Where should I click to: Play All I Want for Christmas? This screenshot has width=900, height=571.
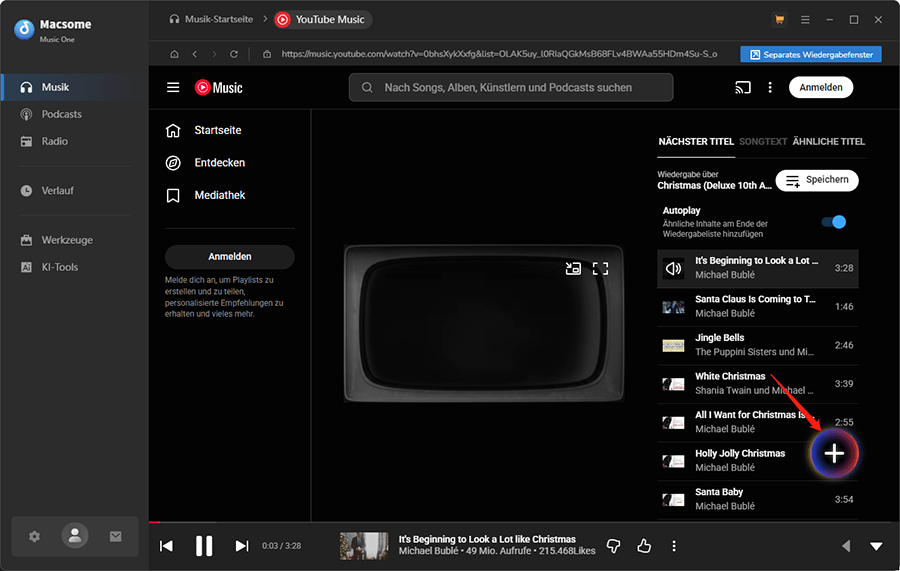(758, 422)
